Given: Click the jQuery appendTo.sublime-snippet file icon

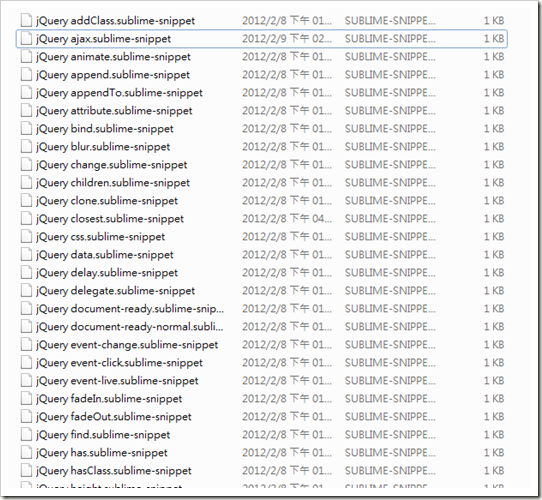Looking at the screenshot, I should (x=27, y=92).
